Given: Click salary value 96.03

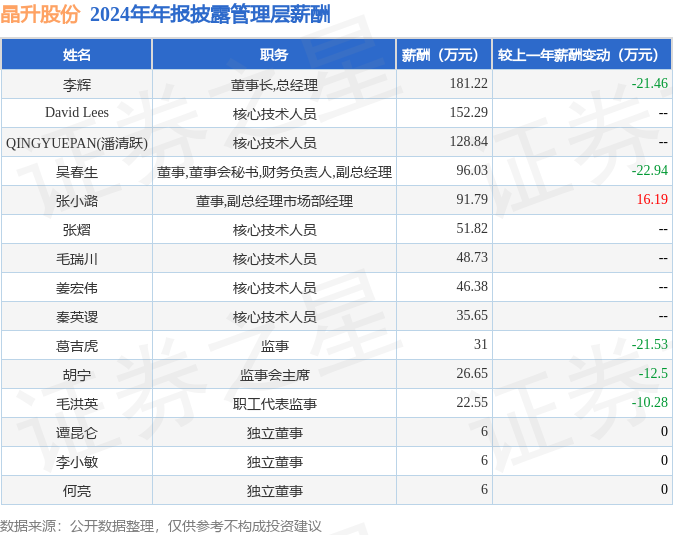Looking at the screenshot, I should 472,170.
